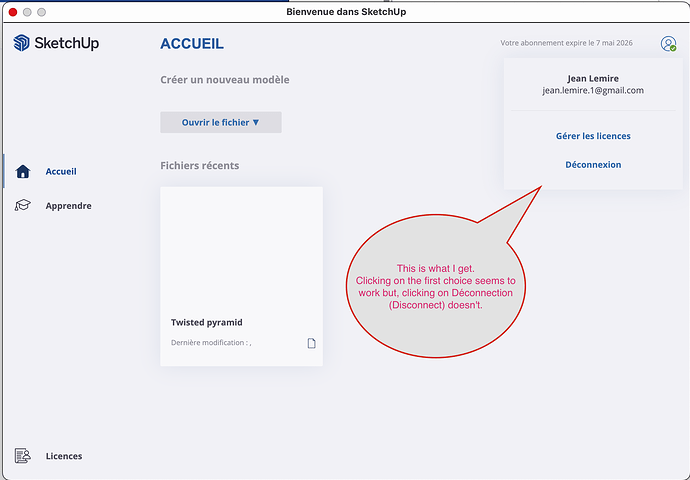Click the Jean Lemire account name
The height and width of the screenshot is (480, 690).
click(593, 78)
